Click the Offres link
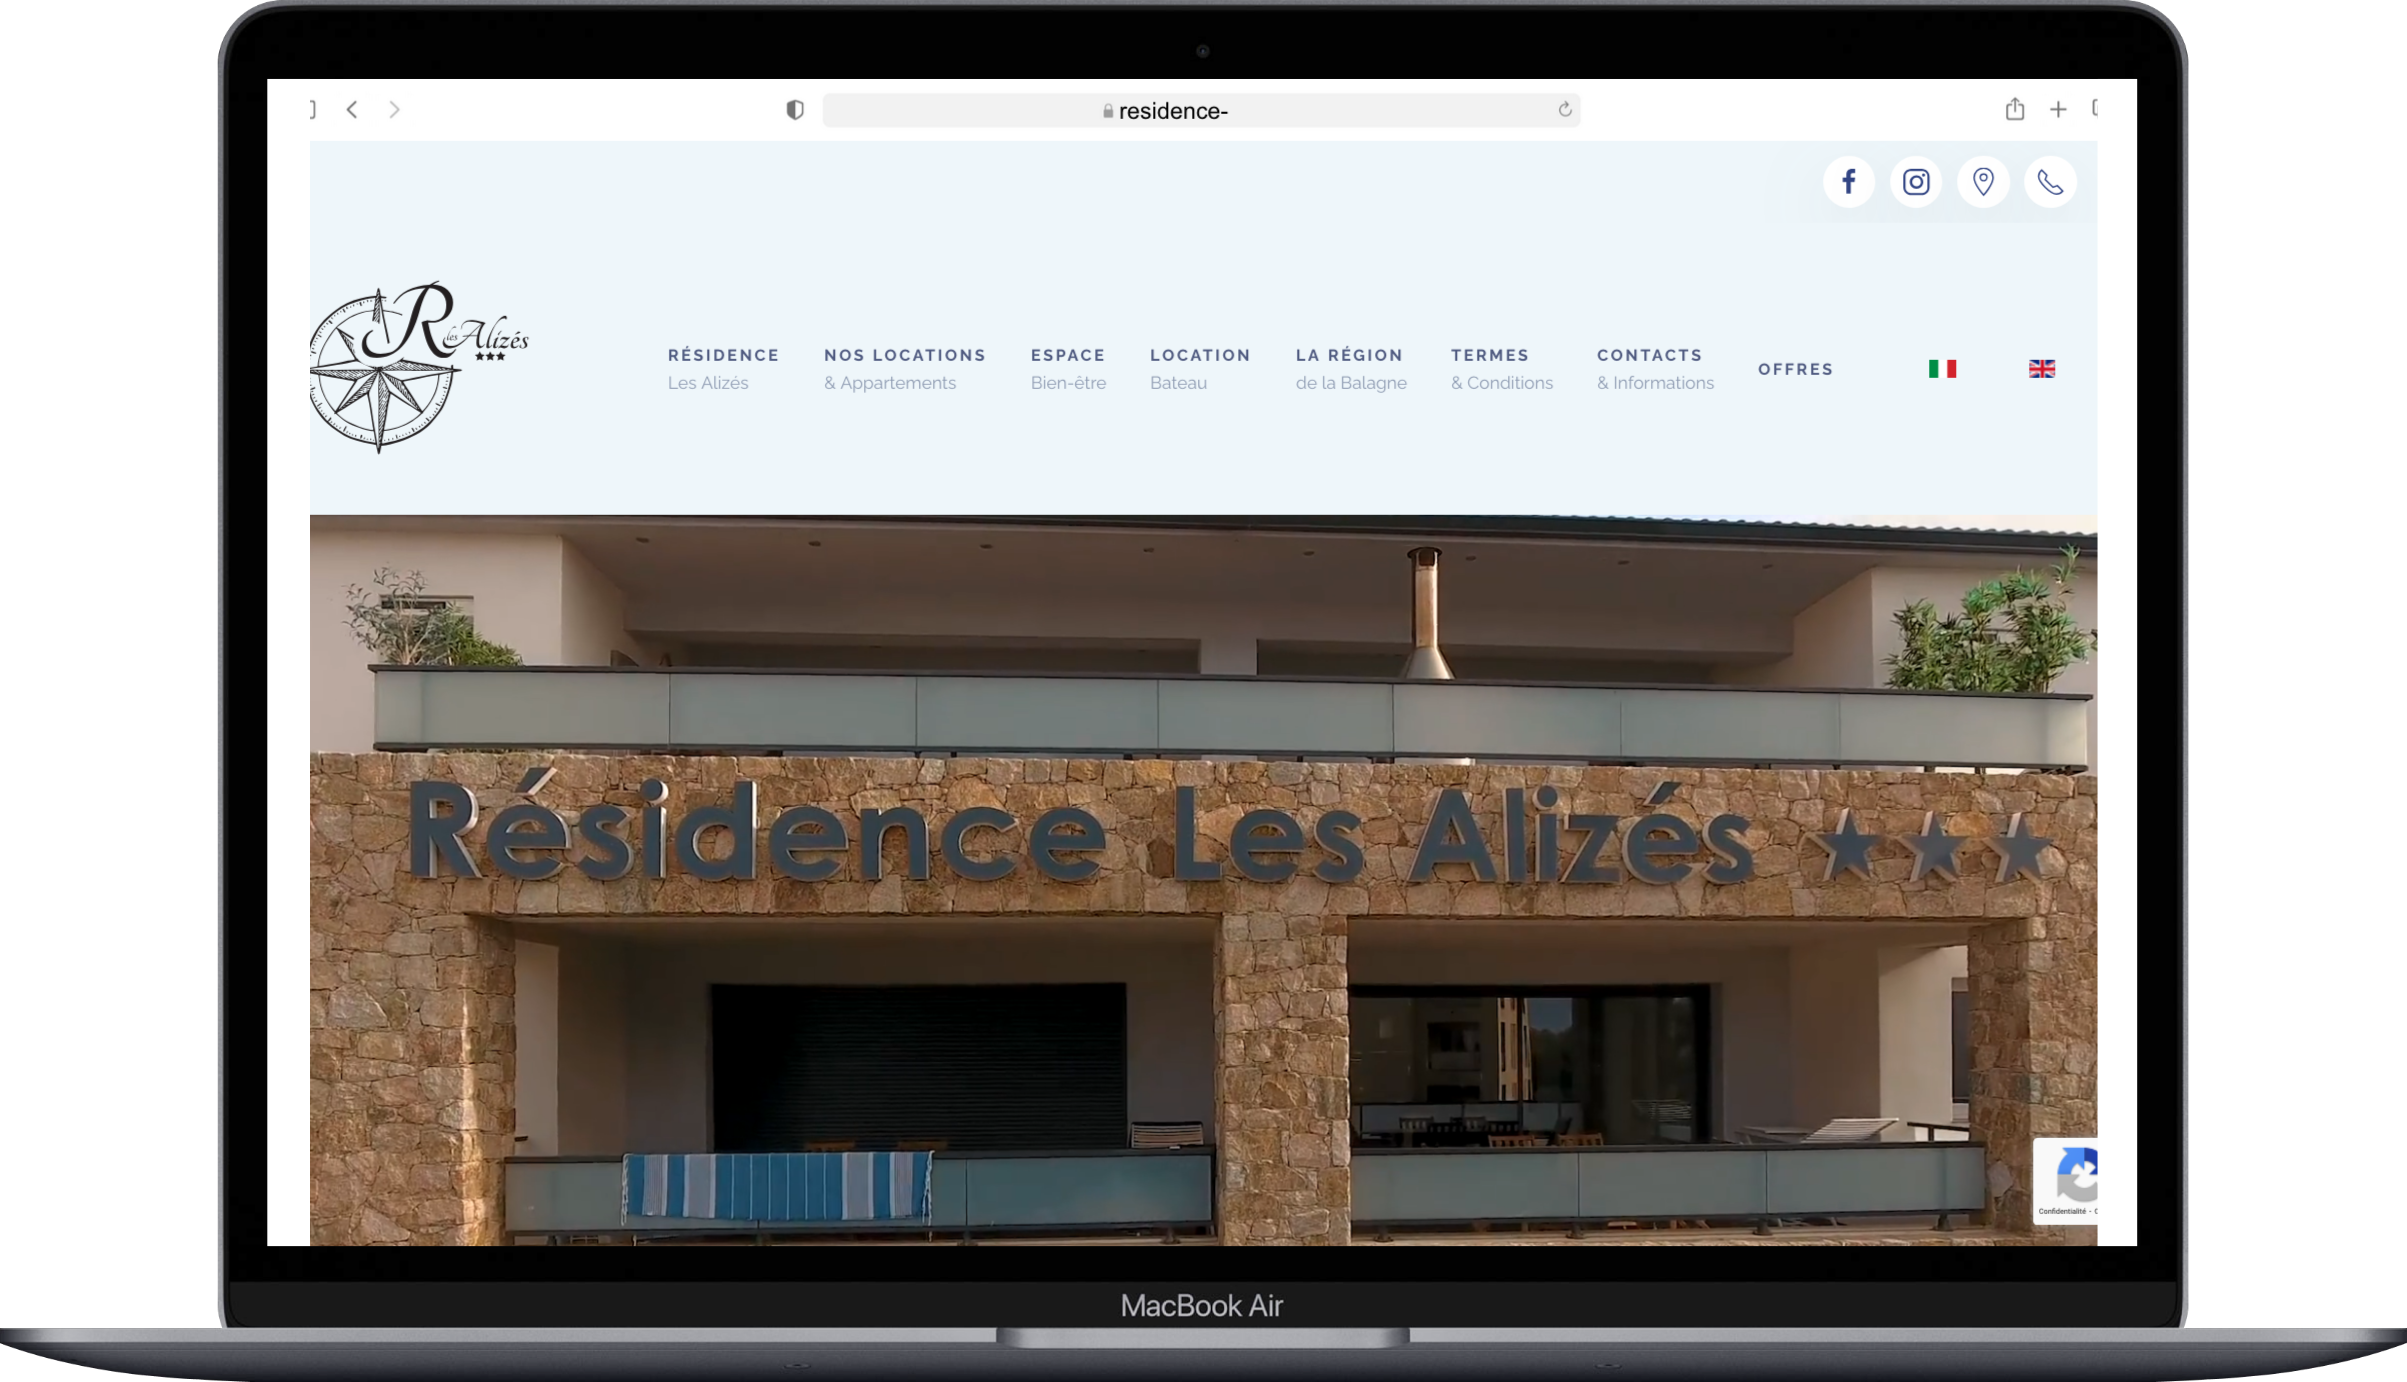Image resolution: width=2407 pixels, height=1382 pixels. pyautogui.click(x=1795, y=369)
